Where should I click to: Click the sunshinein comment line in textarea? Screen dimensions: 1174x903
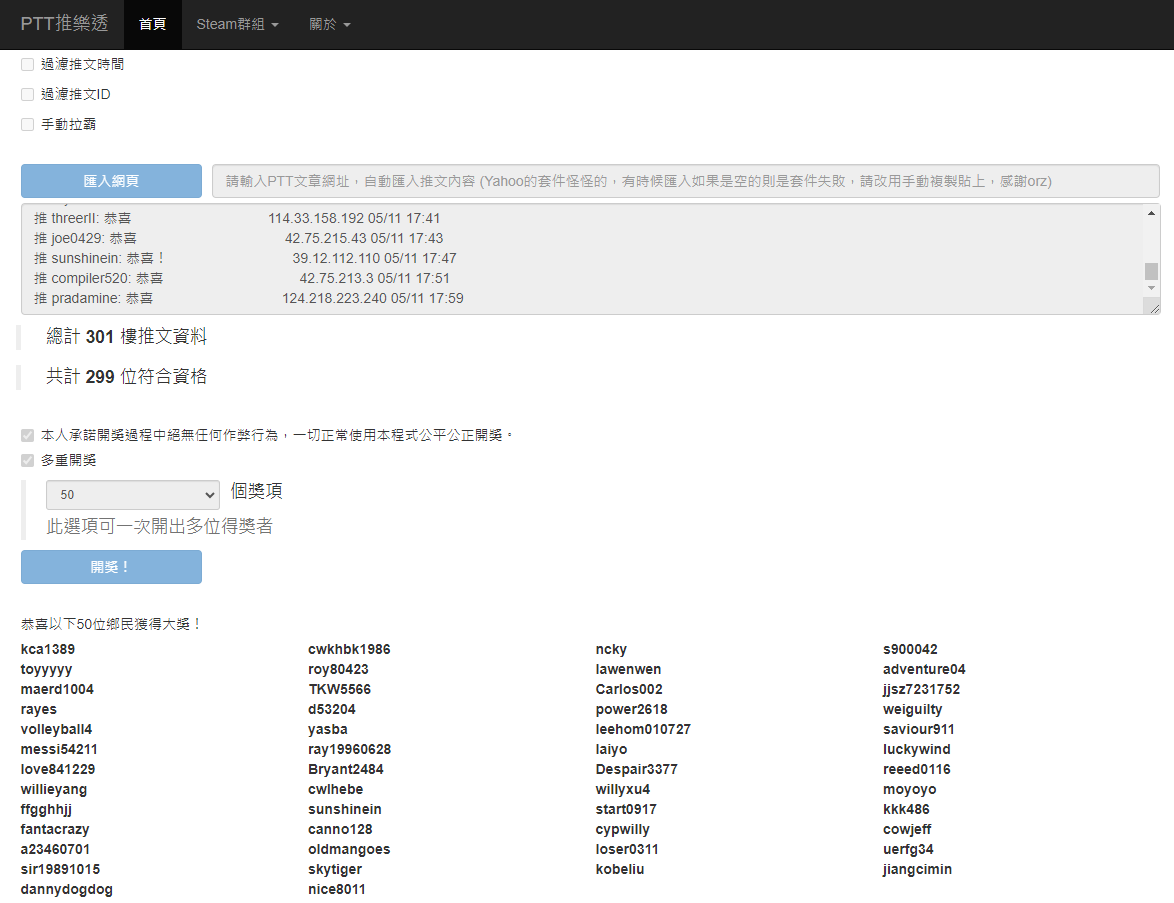[x=245, y=258]
